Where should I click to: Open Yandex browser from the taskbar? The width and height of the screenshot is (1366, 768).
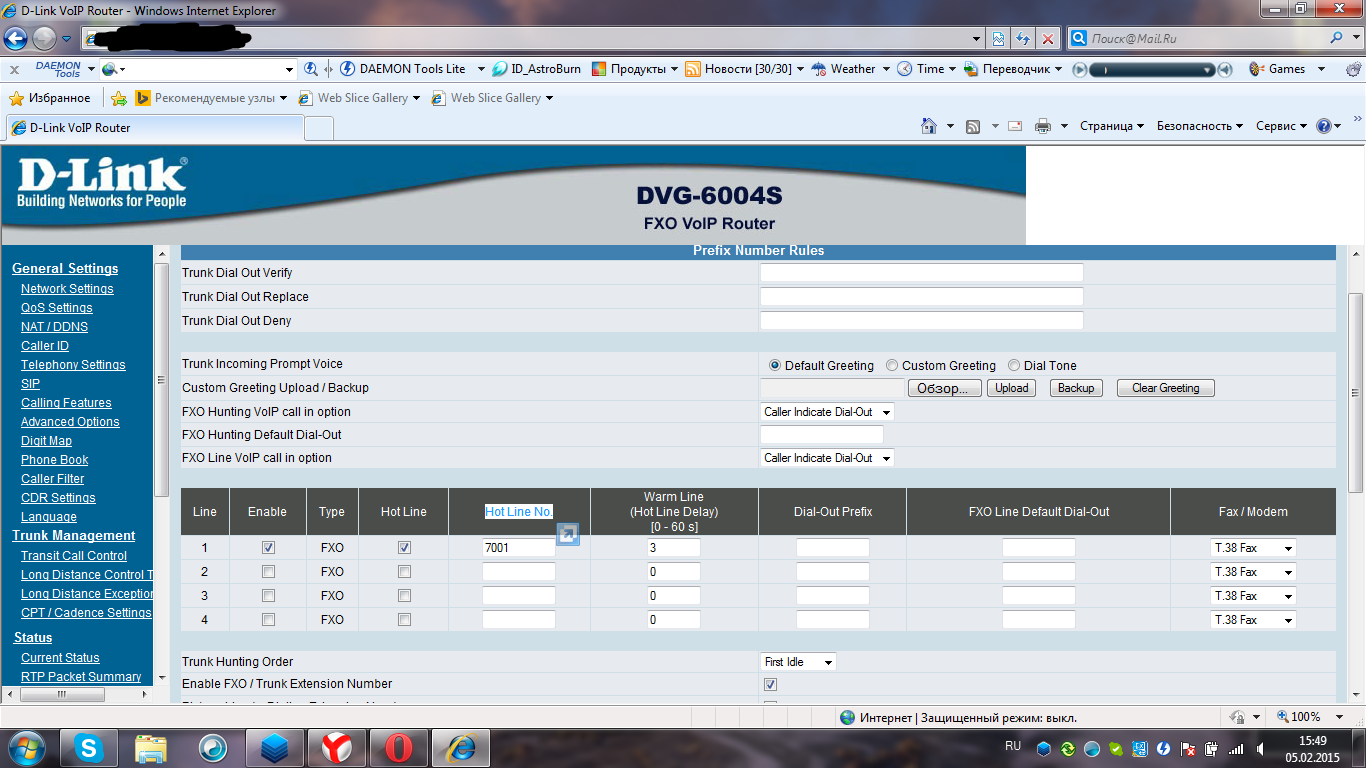[x=336, y=748]
